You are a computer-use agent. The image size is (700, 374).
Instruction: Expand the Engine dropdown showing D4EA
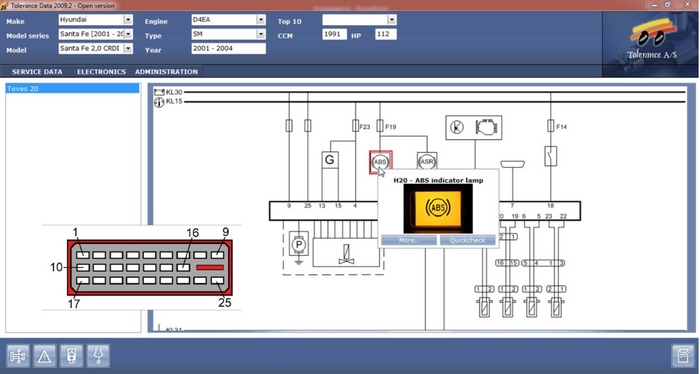click(x=261, y=20)
